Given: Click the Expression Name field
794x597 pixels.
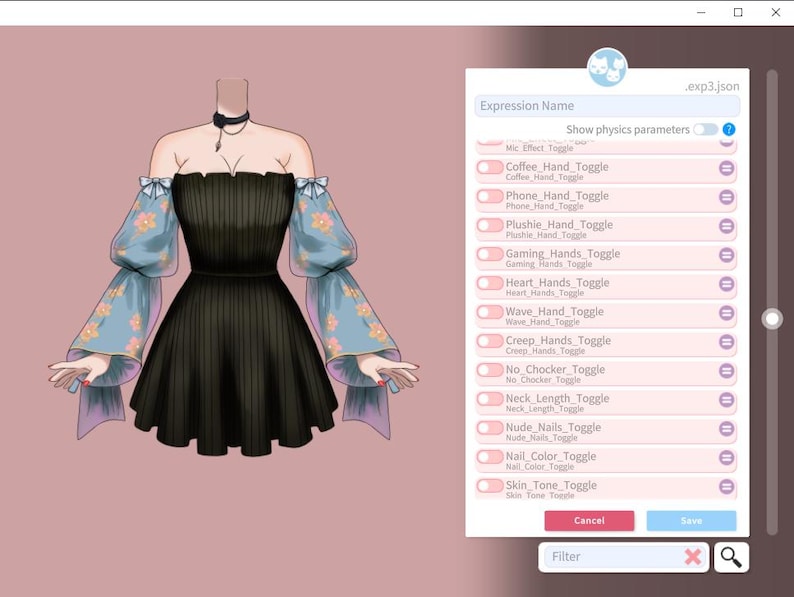Looking at the screenshot, I should point(607,106).
